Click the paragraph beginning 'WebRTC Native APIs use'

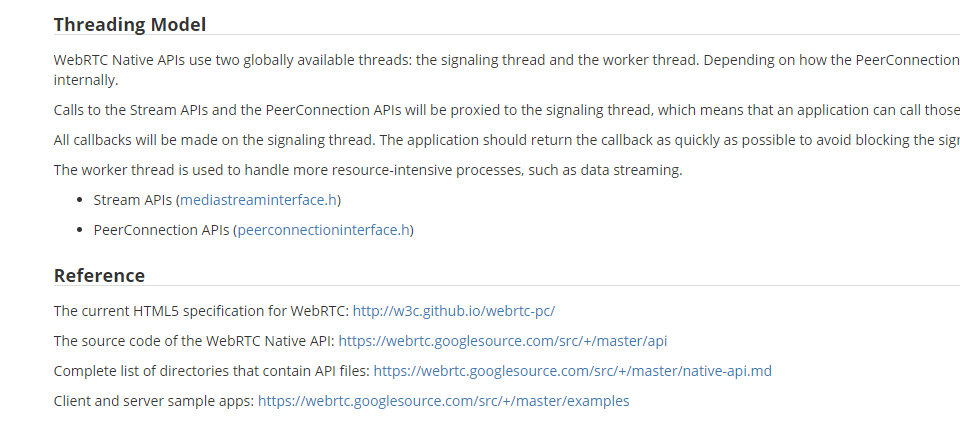[506, 70]
